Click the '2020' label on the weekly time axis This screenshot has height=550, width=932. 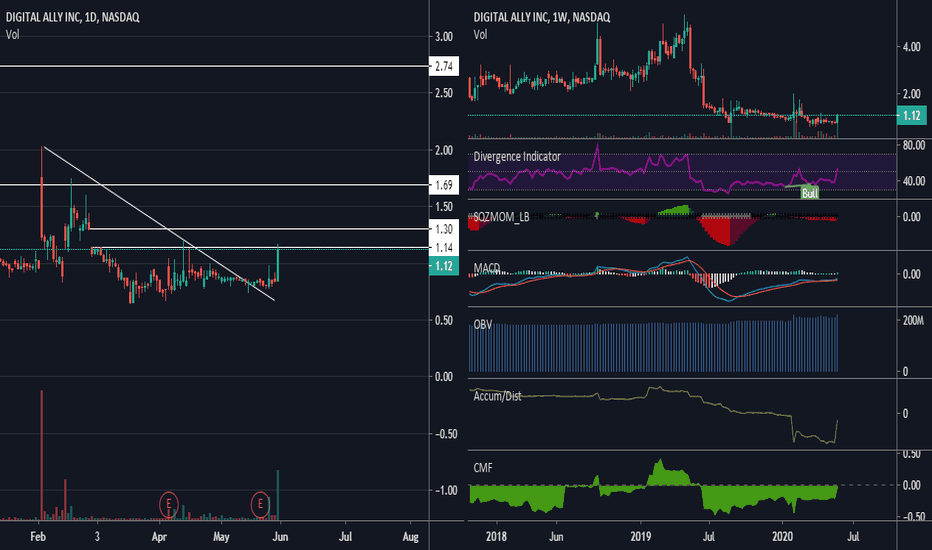click(x=783, y=536)
